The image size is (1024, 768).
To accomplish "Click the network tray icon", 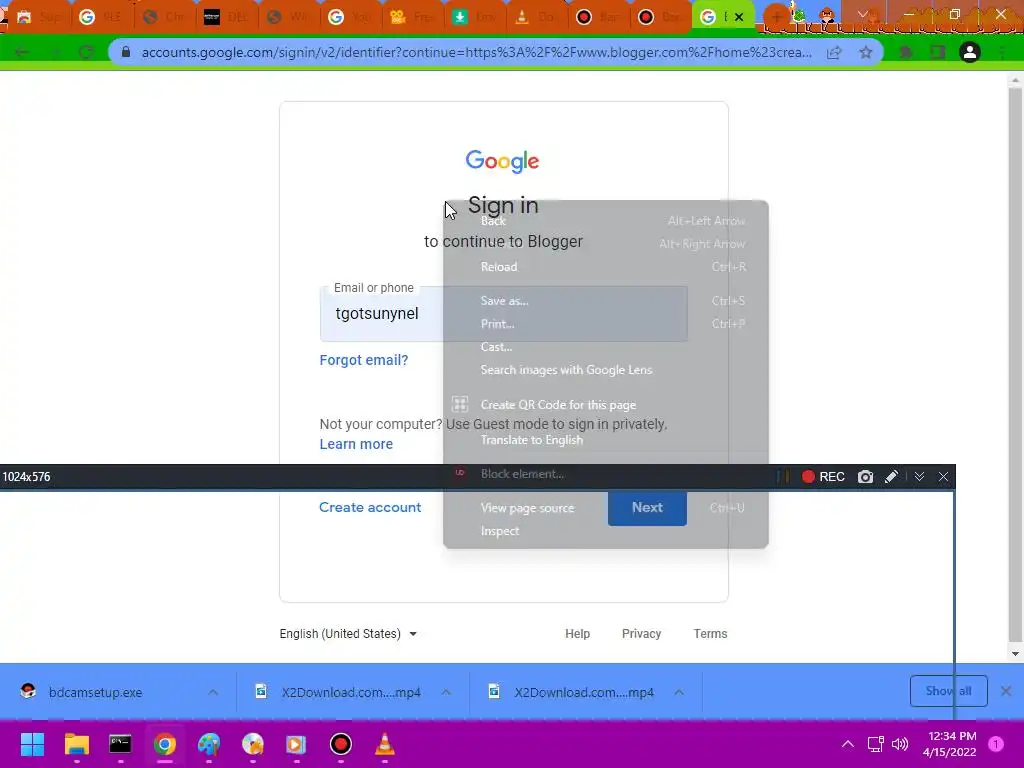I will pos(876,744).
